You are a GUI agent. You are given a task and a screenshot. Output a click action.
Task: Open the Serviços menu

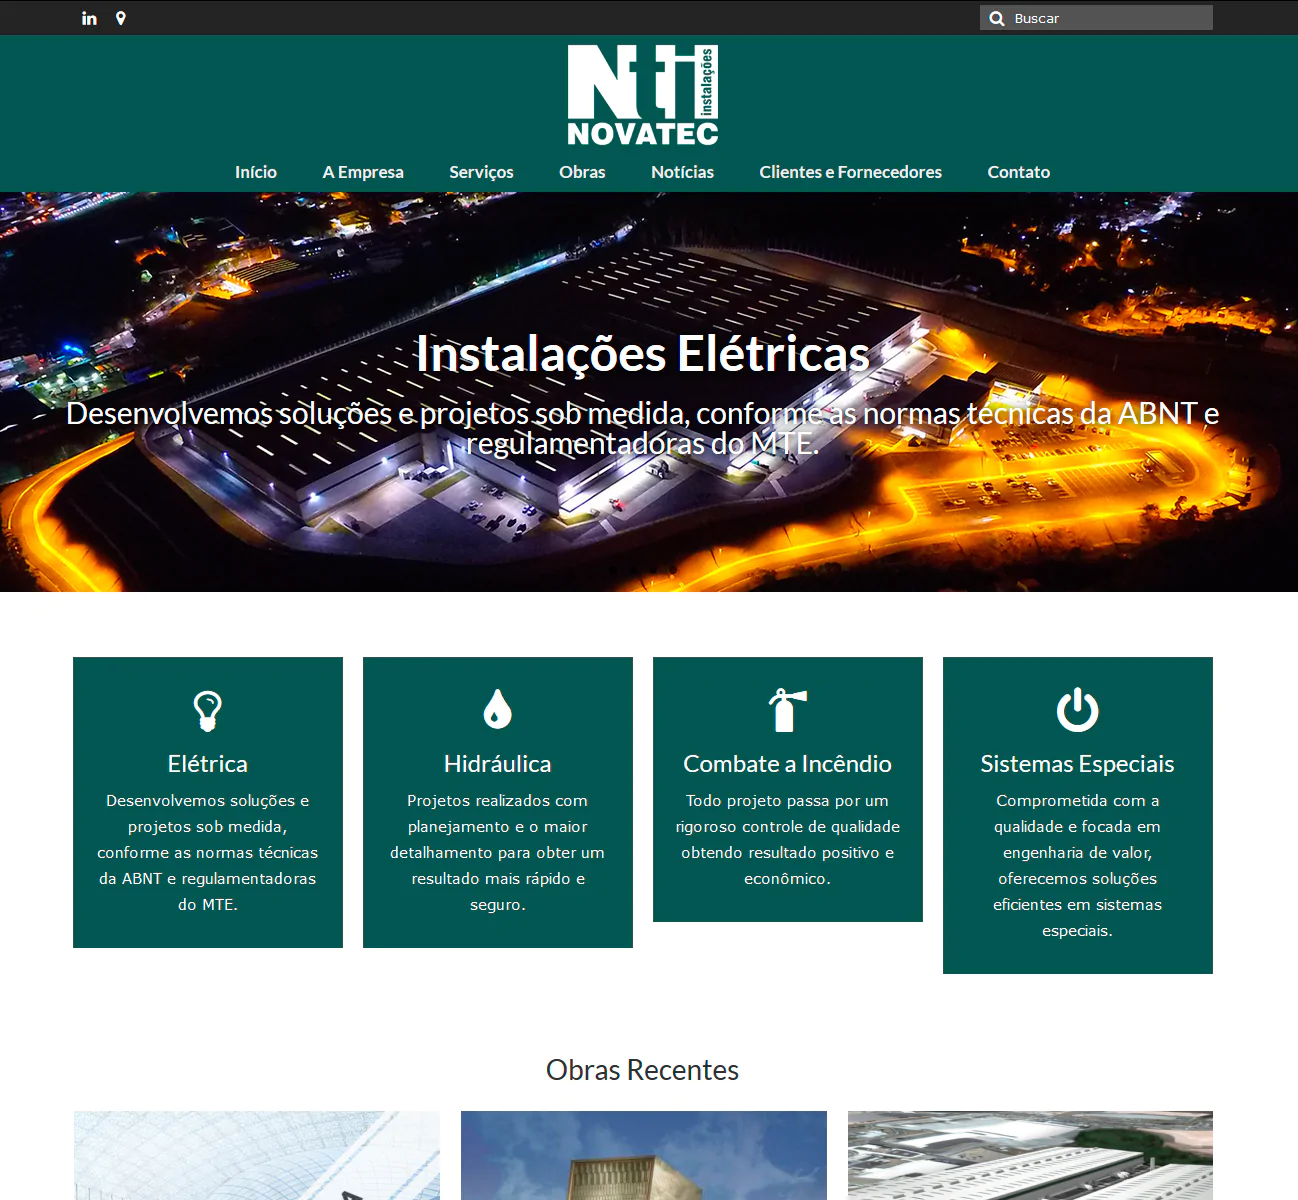481,172
